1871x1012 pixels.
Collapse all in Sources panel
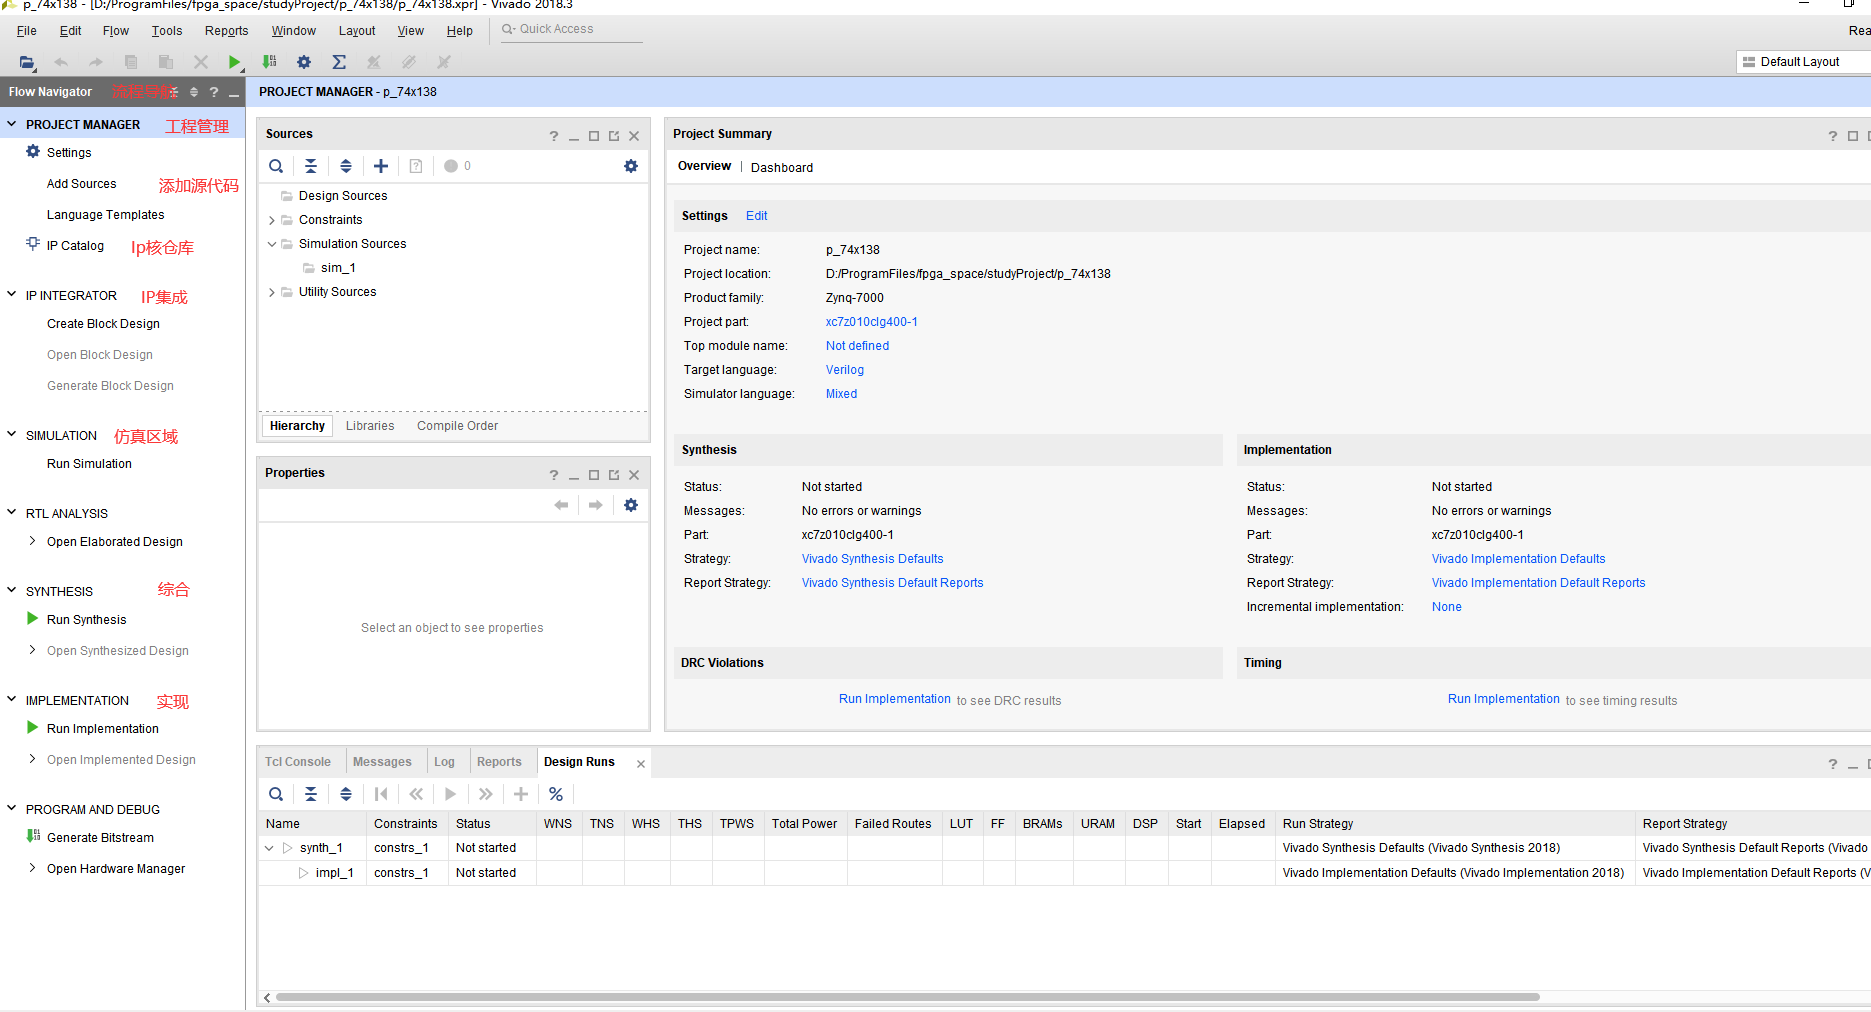pos(311,166)
